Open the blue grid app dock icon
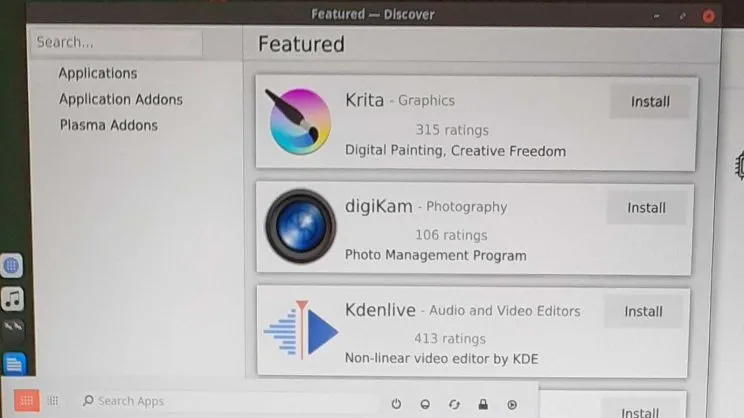The width and height of the screenshot is (744, 418). click(x=12, y=265)
